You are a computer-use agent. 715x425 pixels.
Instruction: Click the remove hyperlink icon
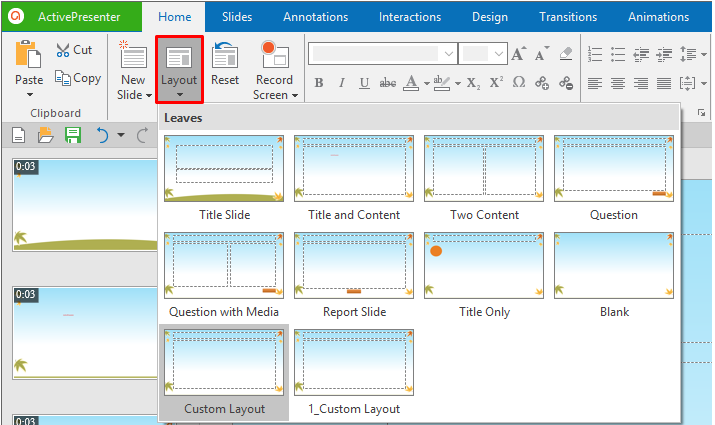pos(566,83)
